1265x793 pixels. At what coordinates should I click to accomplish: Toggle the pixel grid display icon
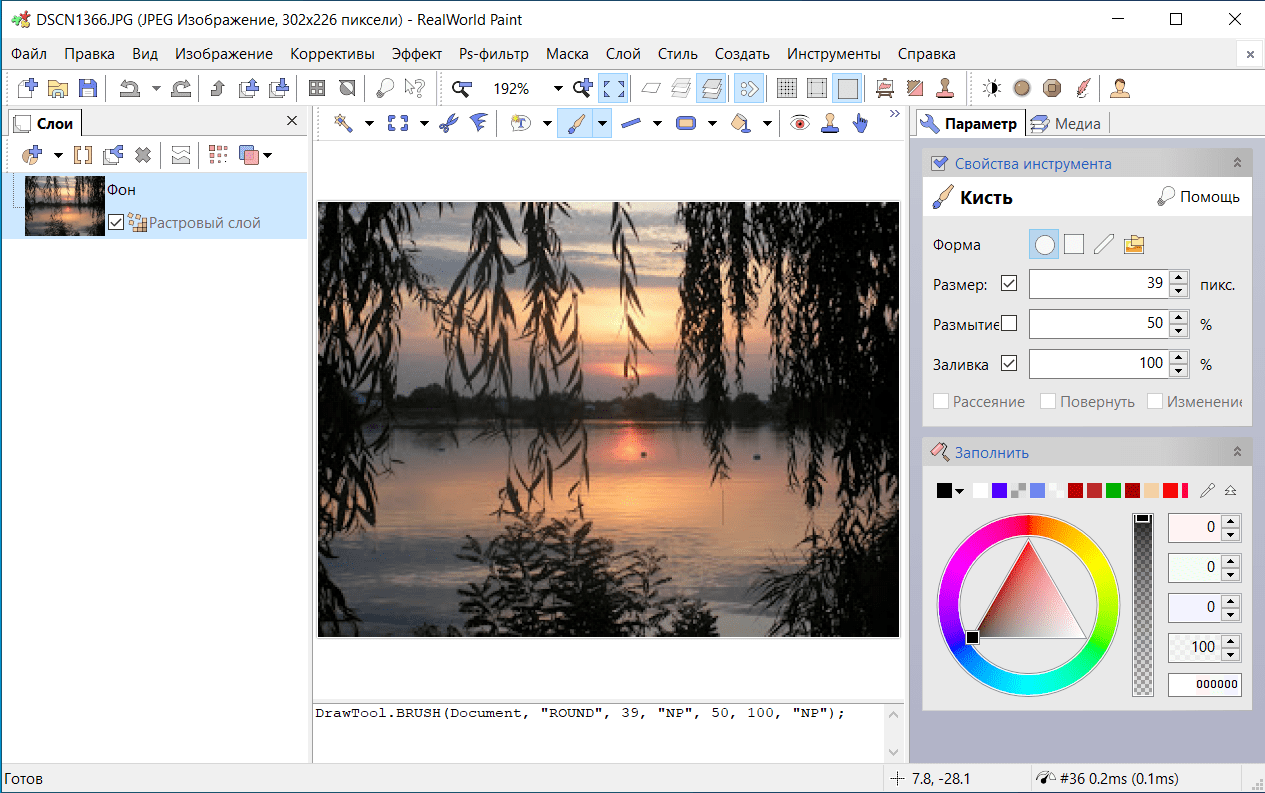click(787, 88)
